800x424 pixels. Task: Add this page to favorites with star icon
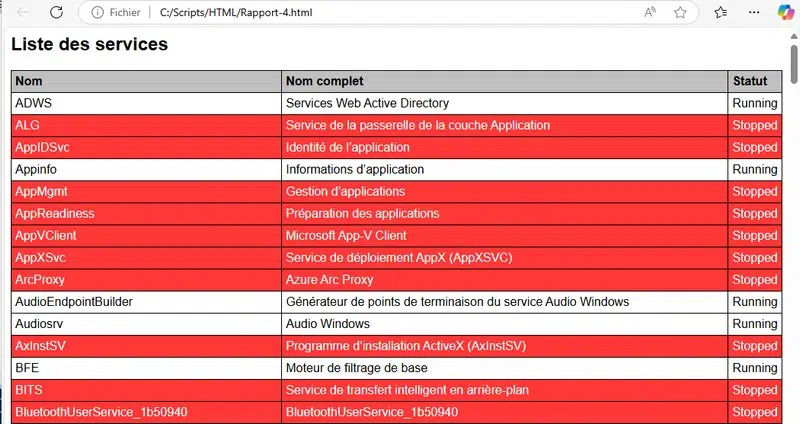pos(680,13)
